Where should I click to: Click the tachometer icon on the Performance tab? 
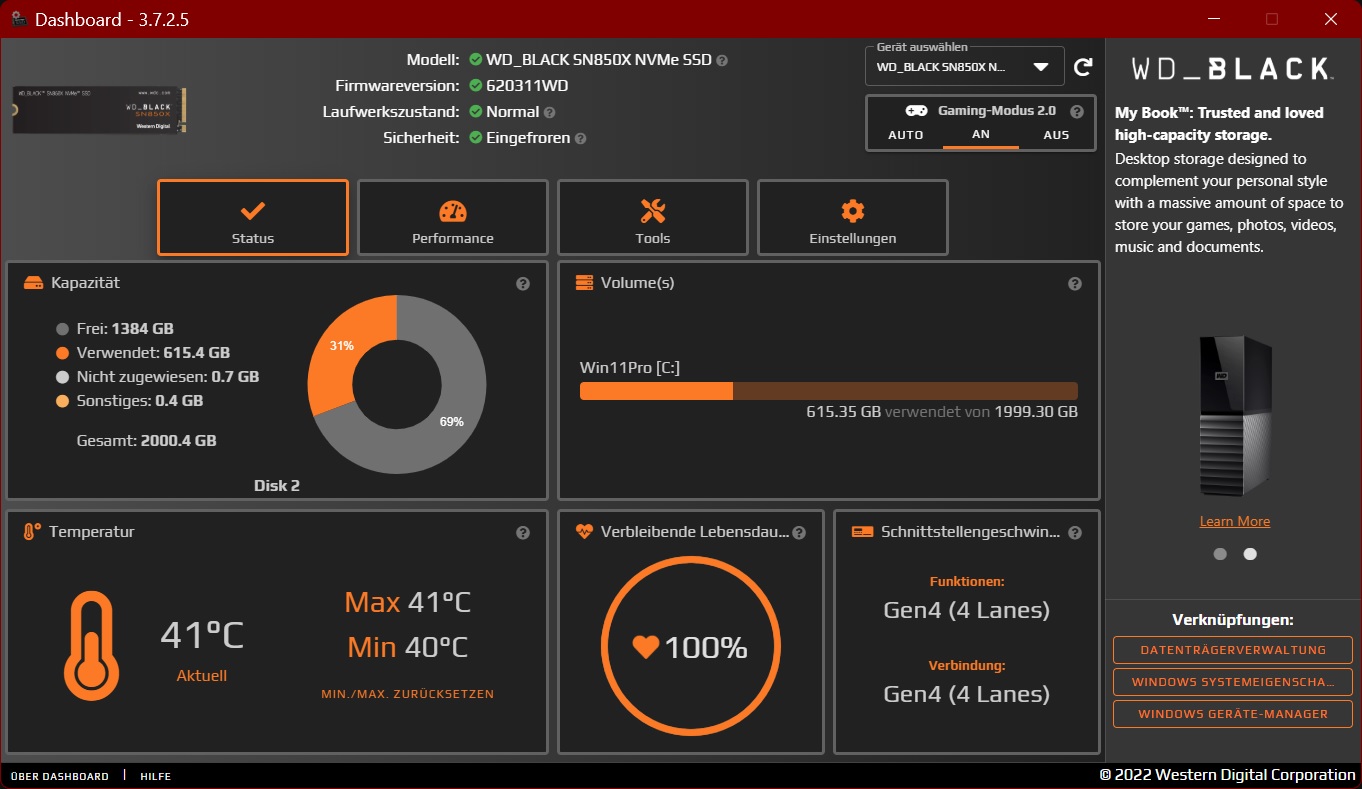click(x=453, y=211)
